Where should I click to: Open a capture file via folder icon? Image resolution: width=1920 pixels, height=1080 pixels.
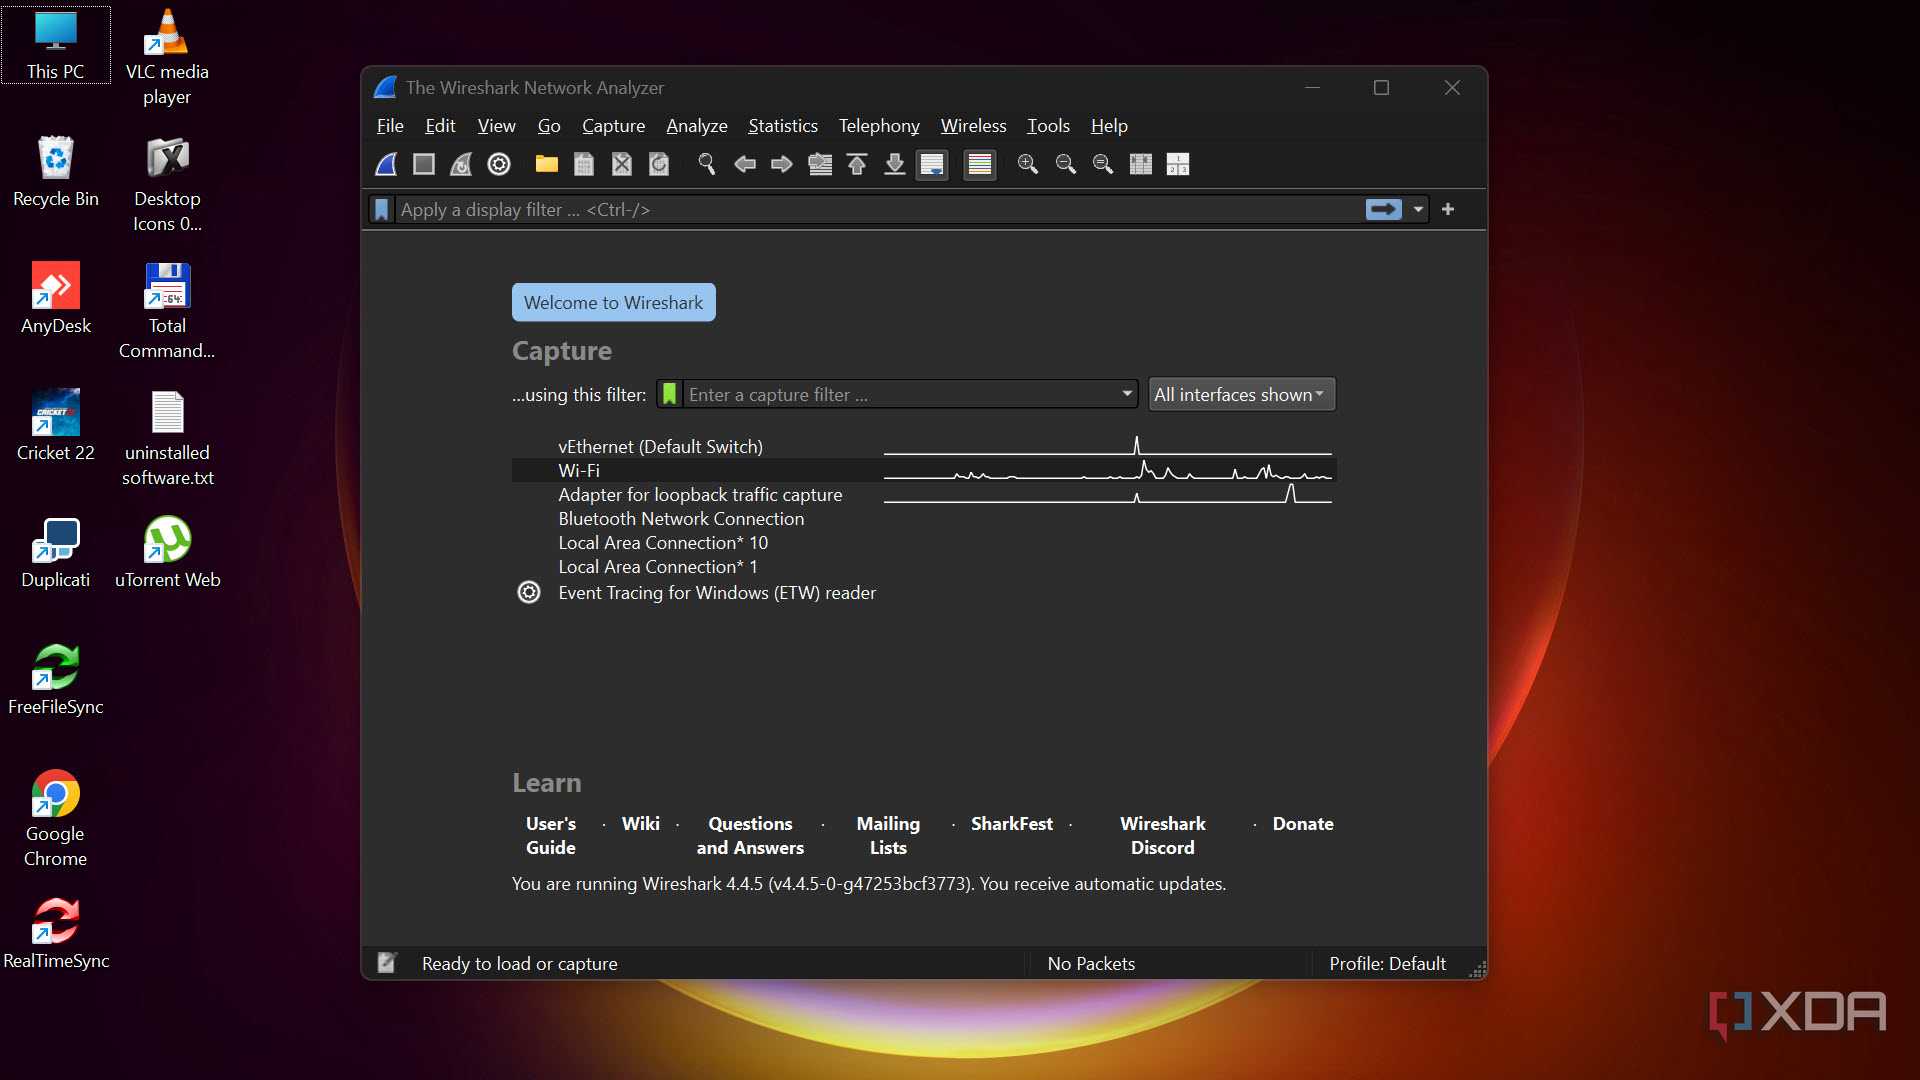[546, 164]
